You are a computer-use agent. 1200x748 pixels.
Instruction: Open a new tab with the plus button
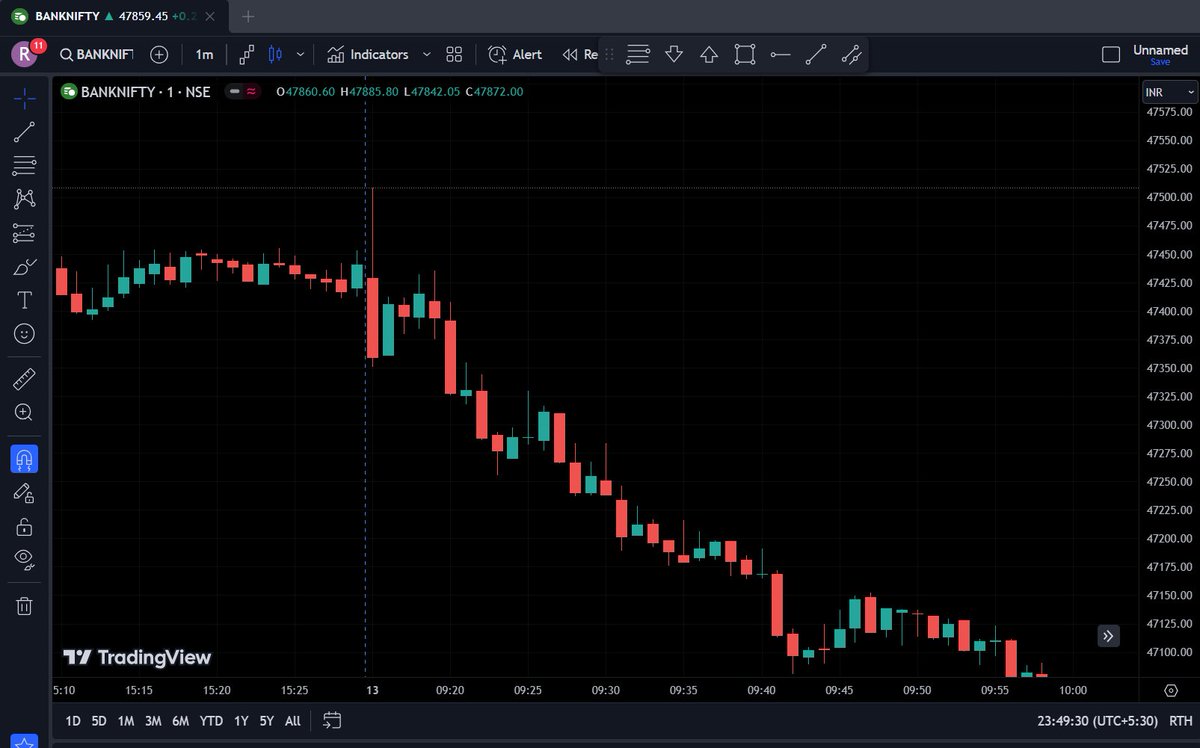(x=248, y=16)
